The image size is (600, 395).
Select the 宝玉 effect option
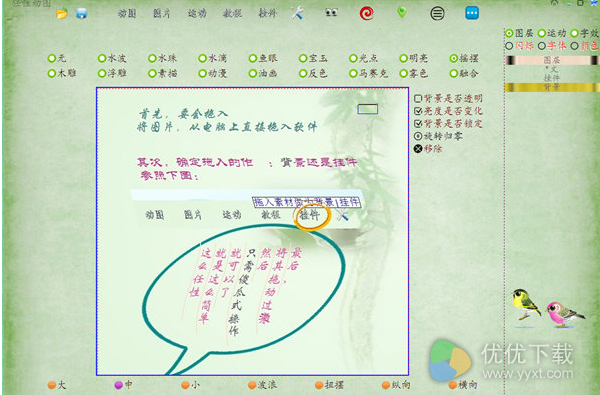click(313, 58)
